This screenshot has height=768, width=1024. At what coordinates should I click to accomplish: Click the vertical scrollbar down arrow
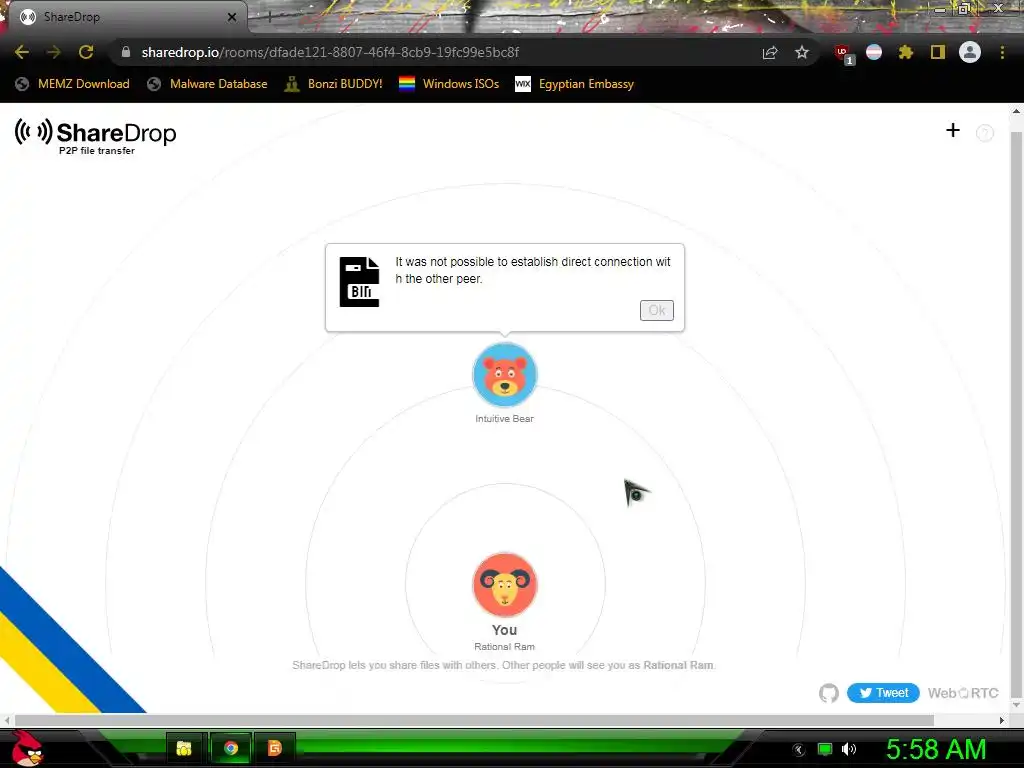click(1016, 704)
